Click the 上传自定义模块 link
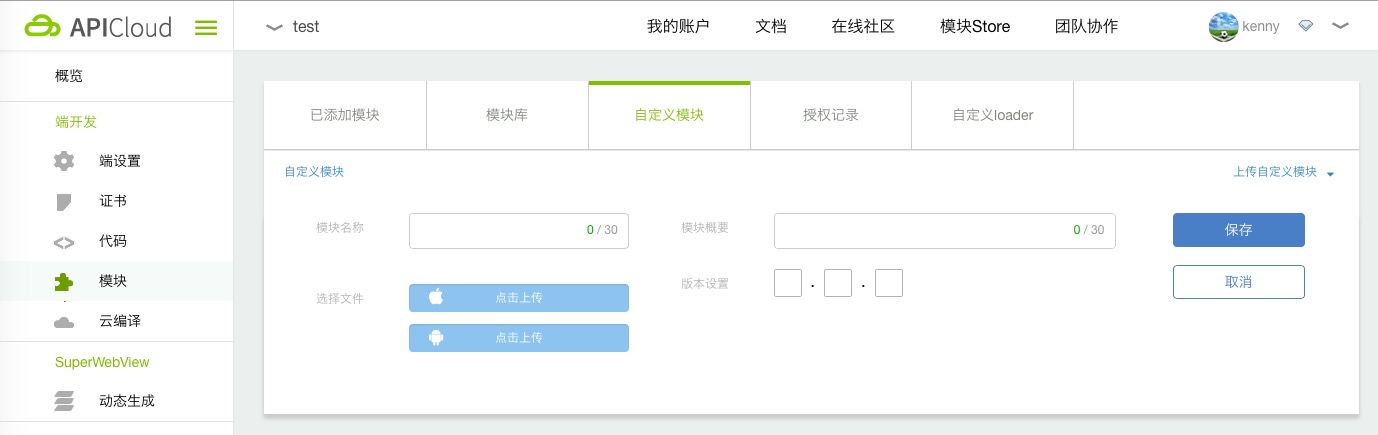 tap(1275, 172)
